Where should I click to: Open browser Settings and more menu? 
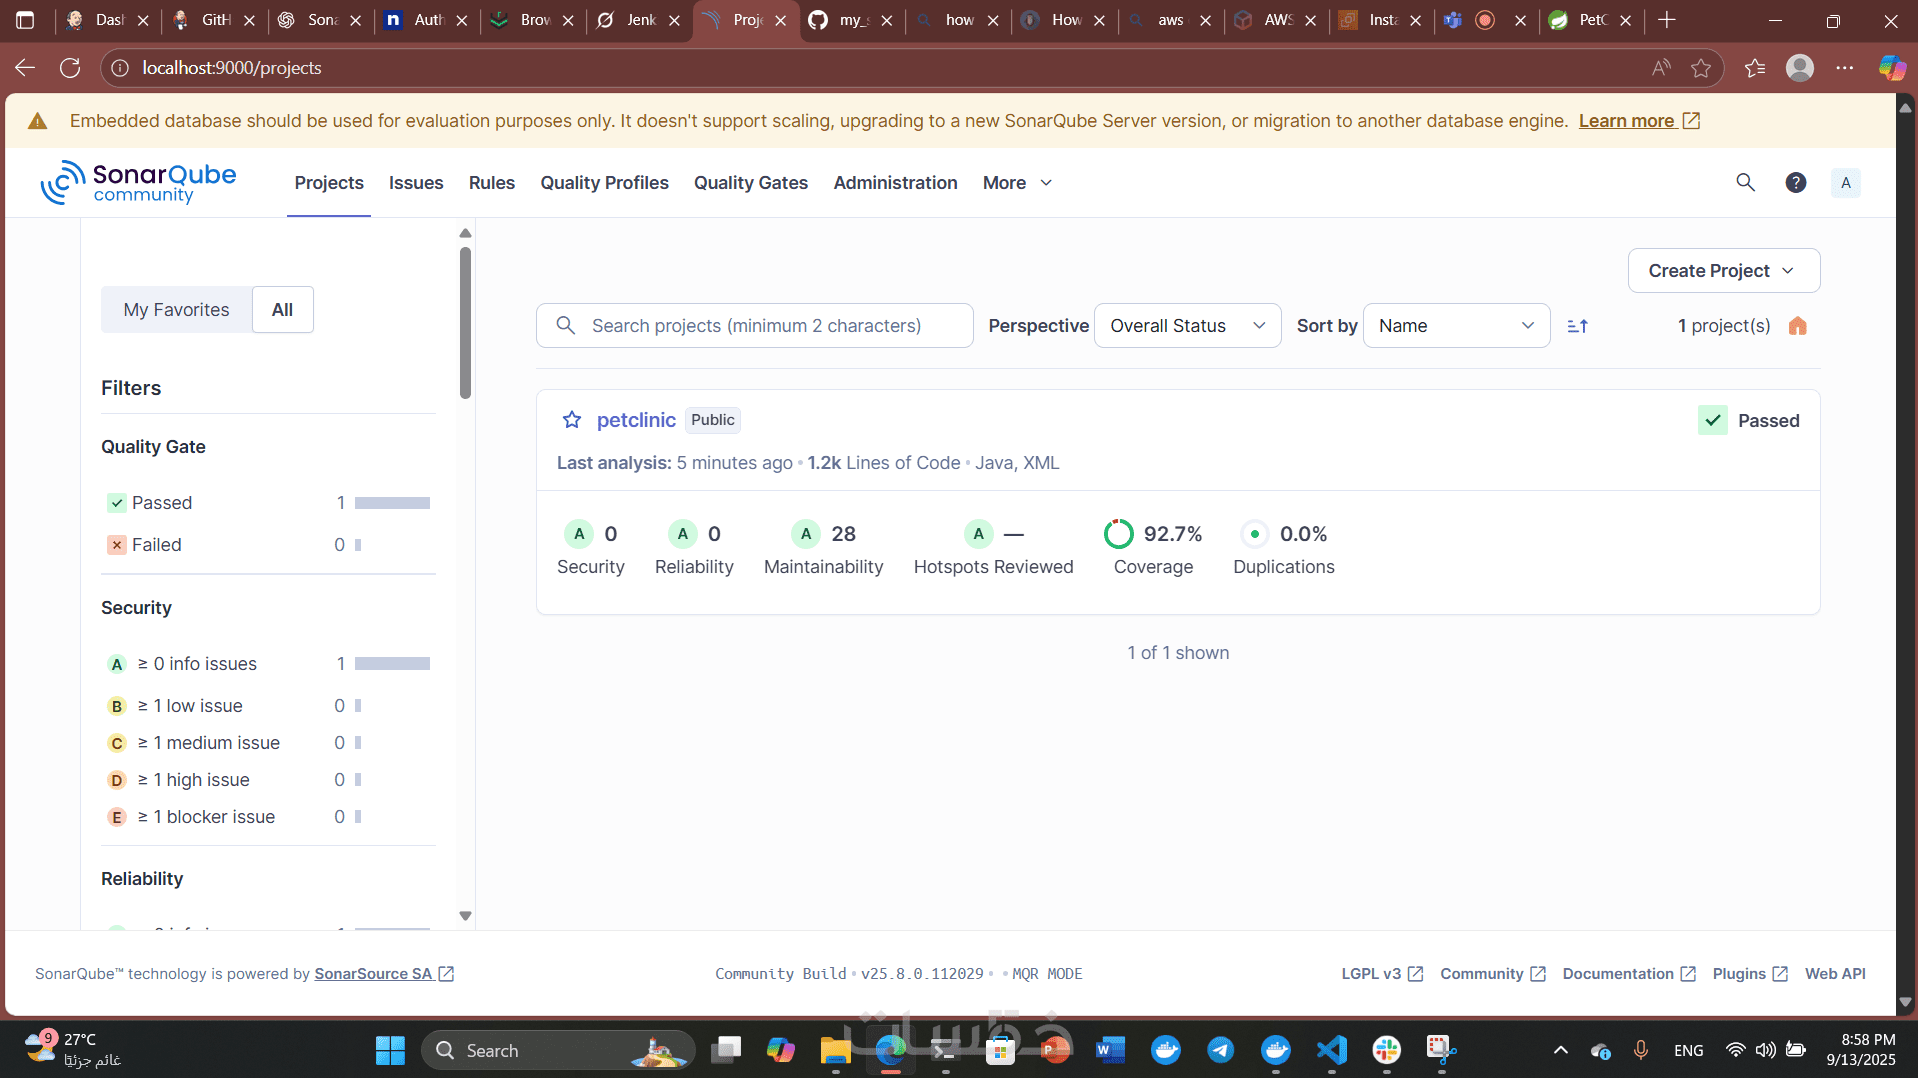tap(1845, 68)
